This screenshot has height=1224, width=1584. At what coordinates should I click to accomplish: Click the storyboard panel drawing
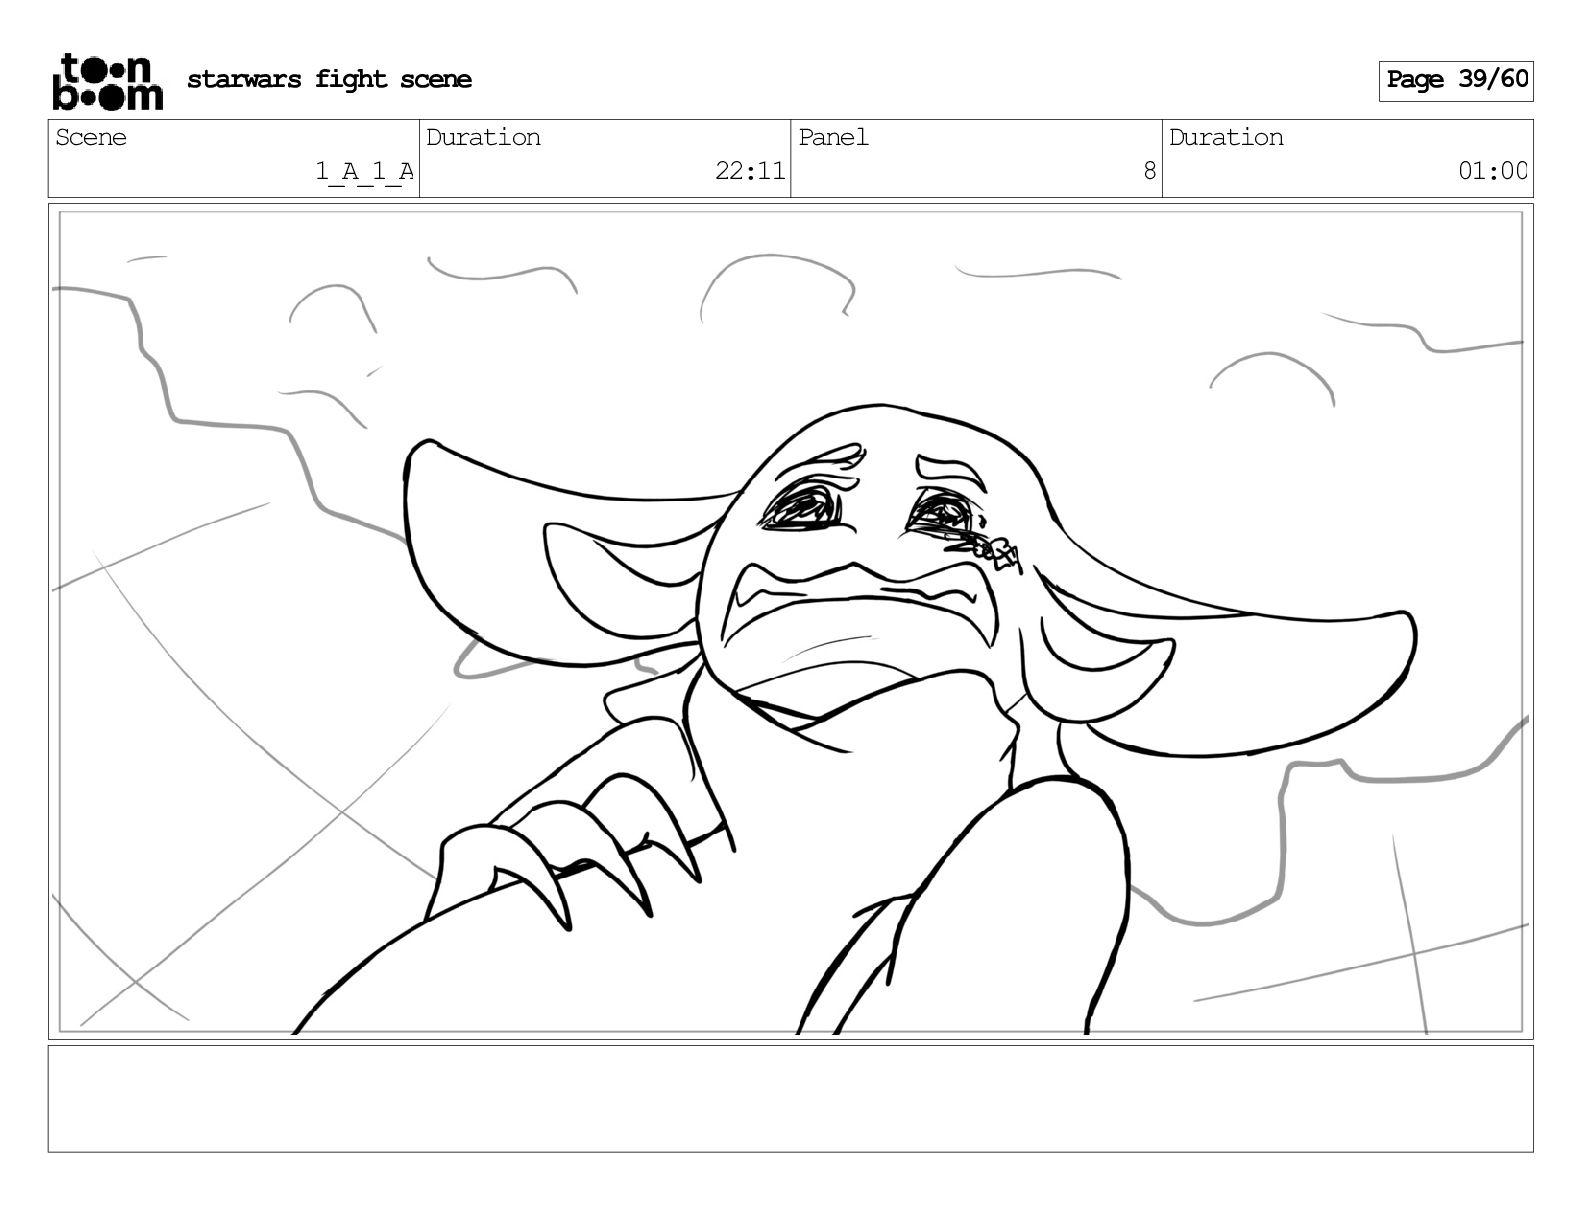click(790, 621)
